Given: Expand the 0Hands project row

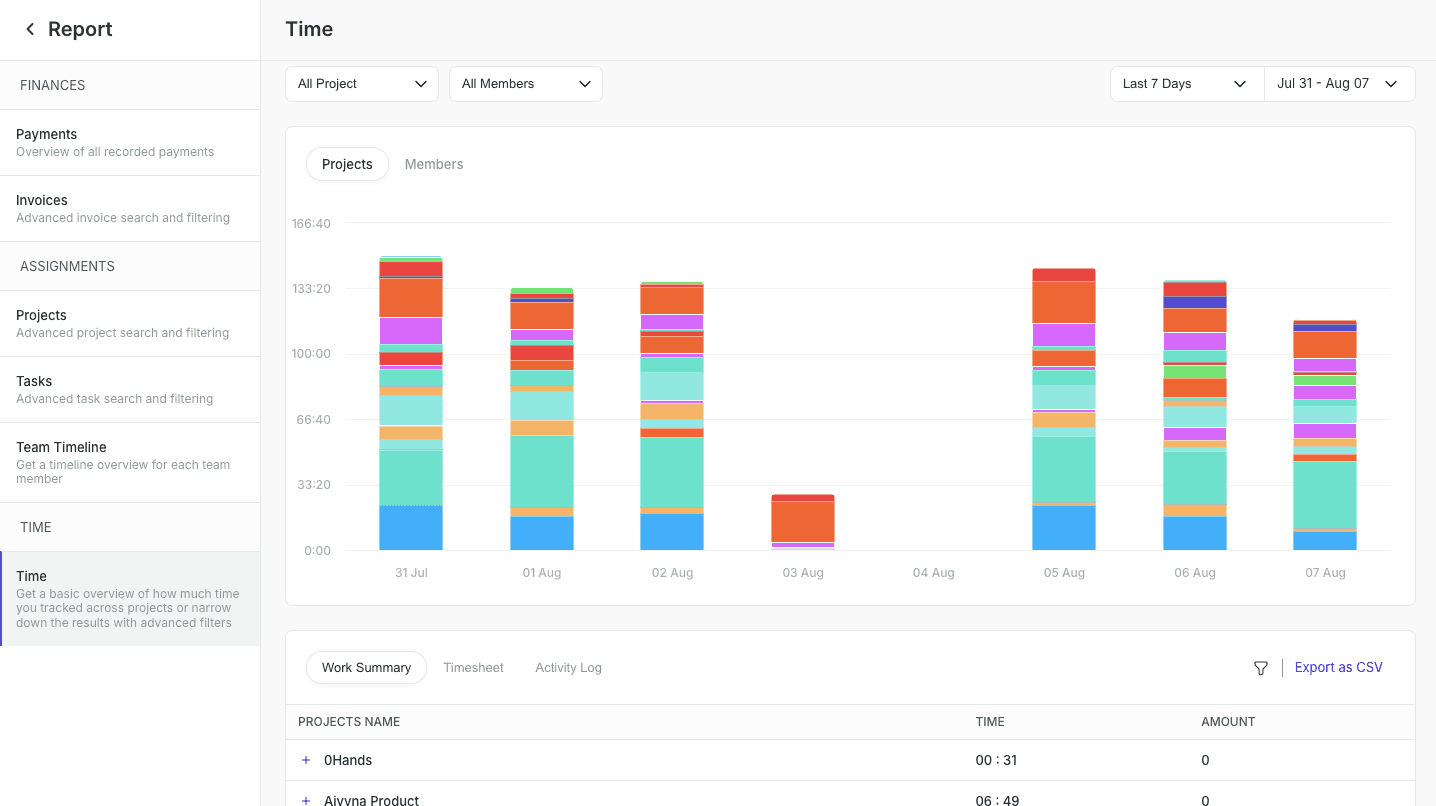Looking at the screenshot, I should [306, 760].
